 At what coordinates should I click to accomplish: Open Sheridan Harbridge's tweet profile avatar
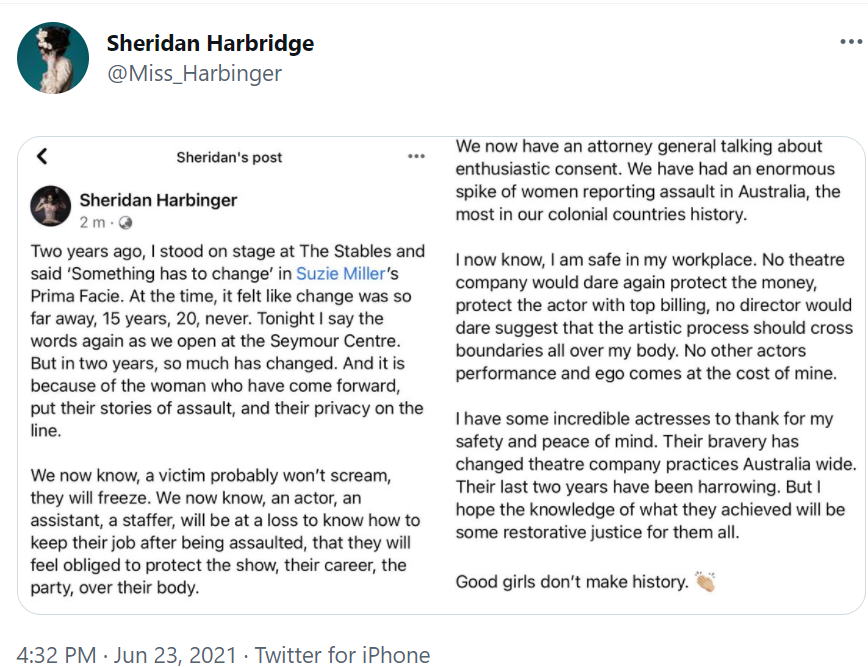53,58
